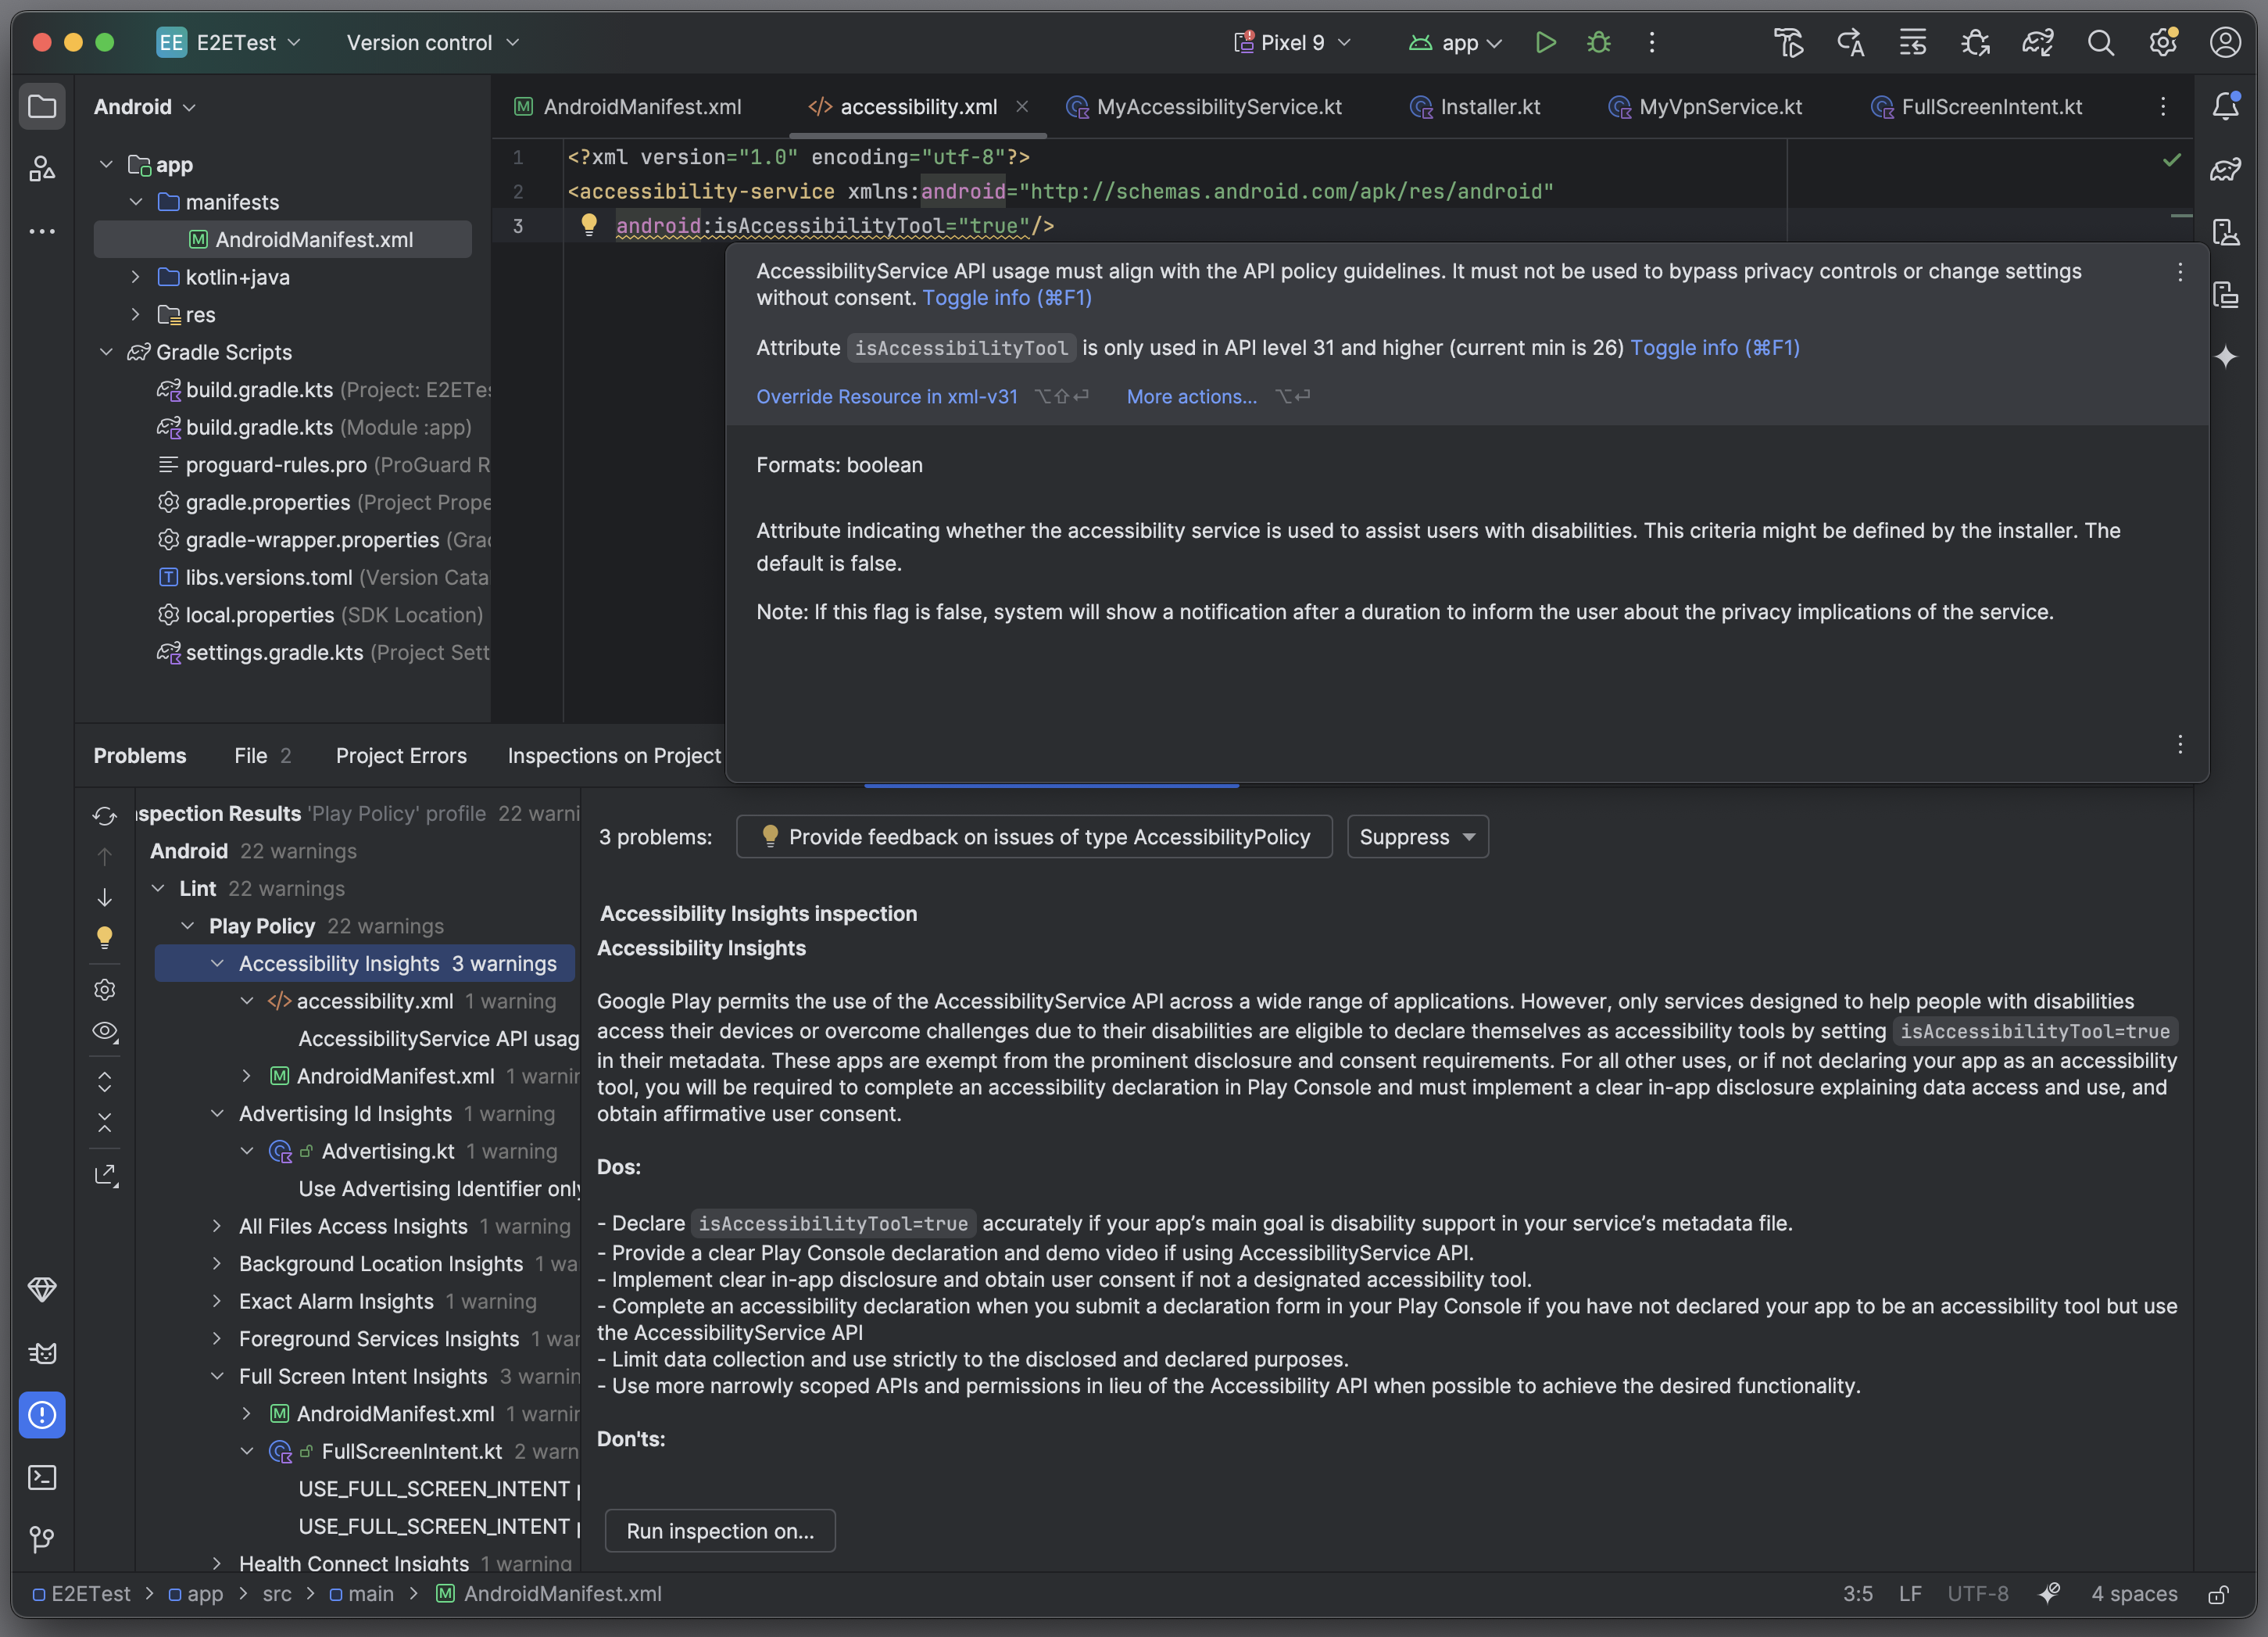Collapse all inspection results icon
This screenshot has height=1637, width=2268.
(105, 1123)
